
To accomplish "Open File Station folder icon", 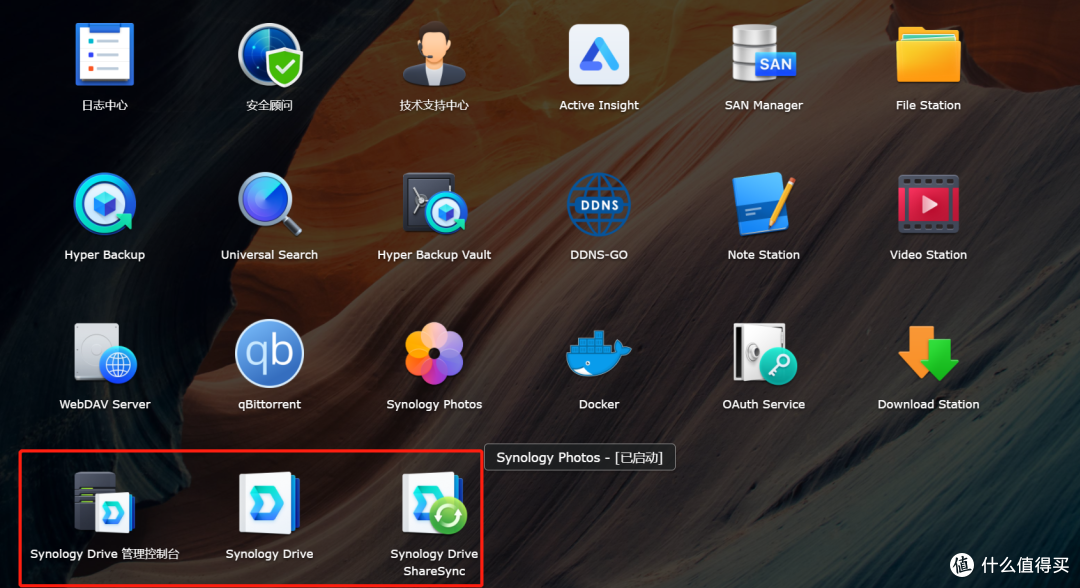I will pyautogui.click(x=928, y=54).
